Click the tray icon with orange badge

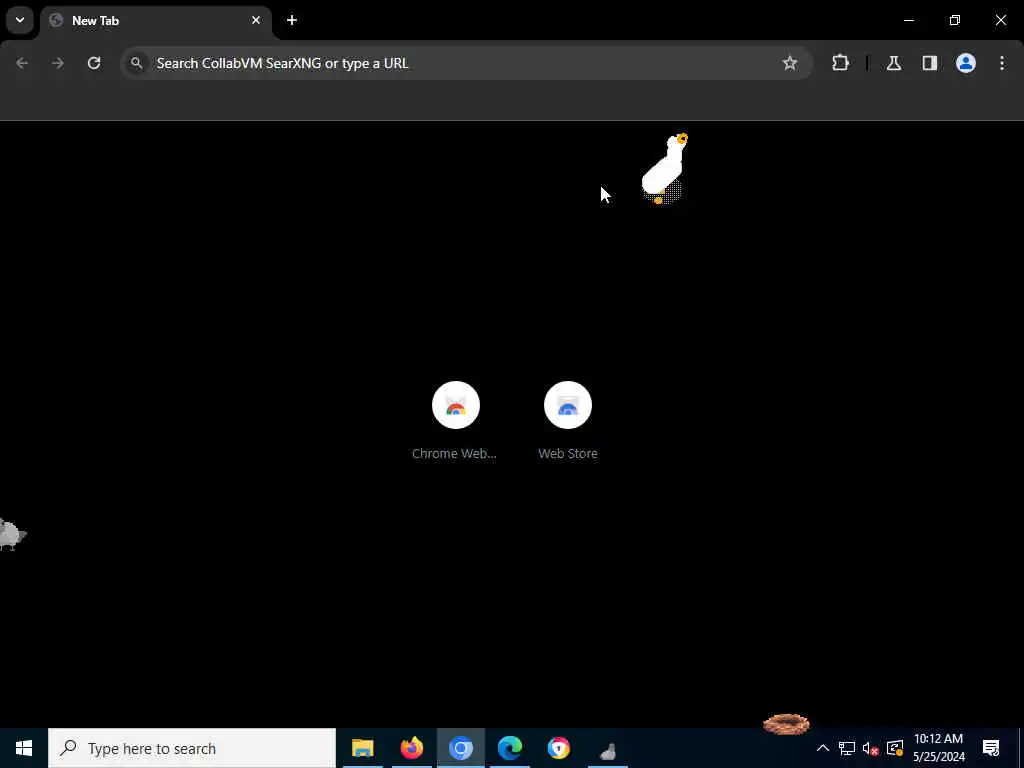coord(895,748)
